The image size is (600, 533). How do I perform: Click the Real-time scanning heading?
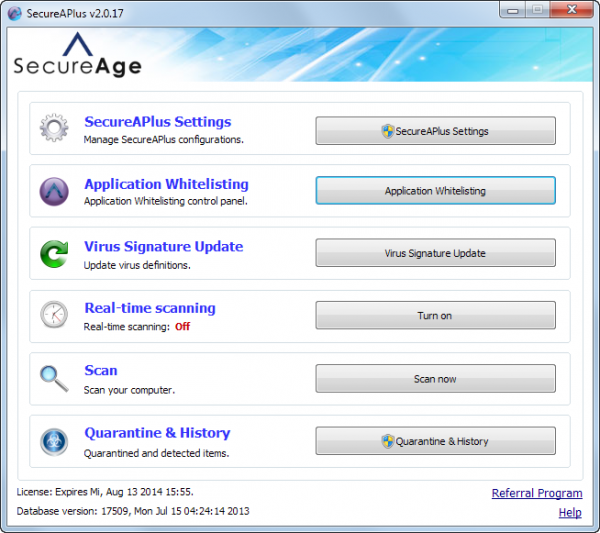pyautogui.click(x=150, y=308)
